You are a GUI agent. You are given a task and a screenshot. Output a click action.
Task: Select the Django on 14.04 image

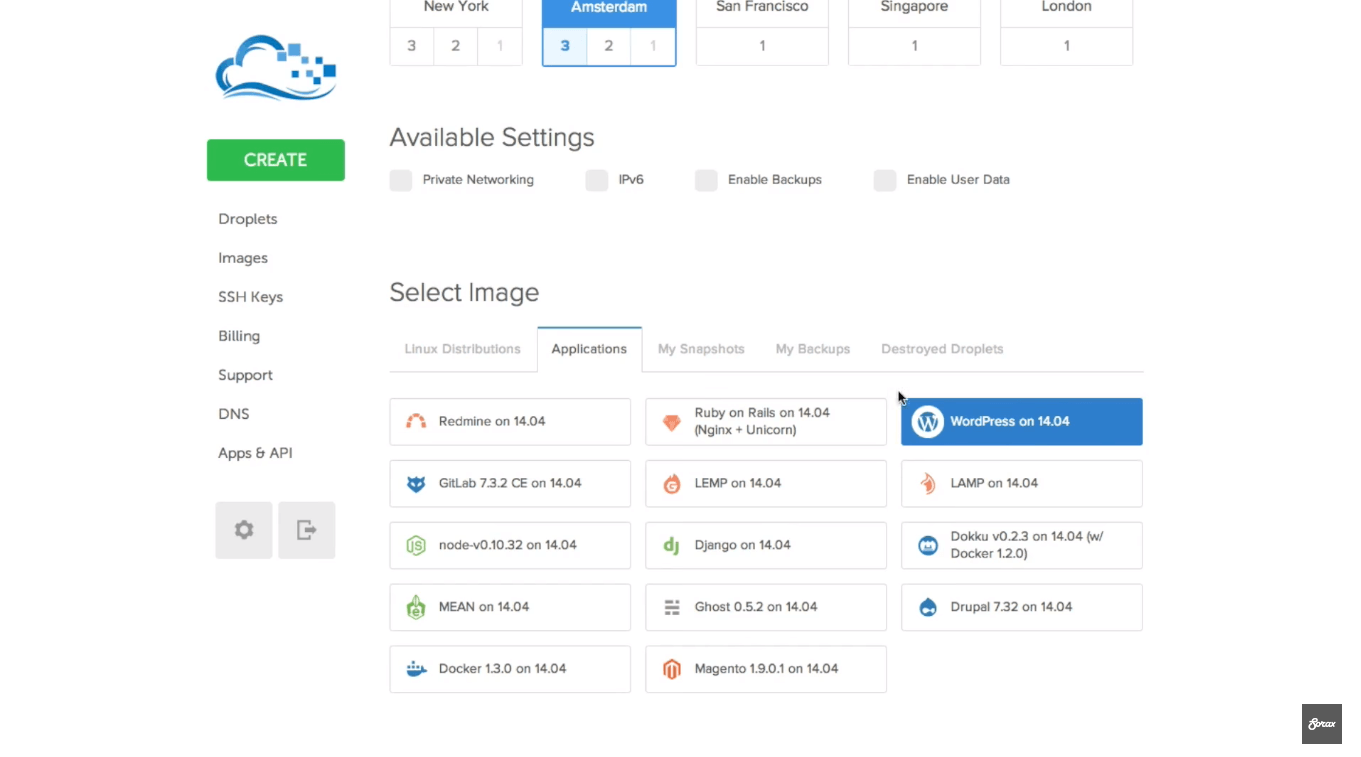tap(766, 546)
